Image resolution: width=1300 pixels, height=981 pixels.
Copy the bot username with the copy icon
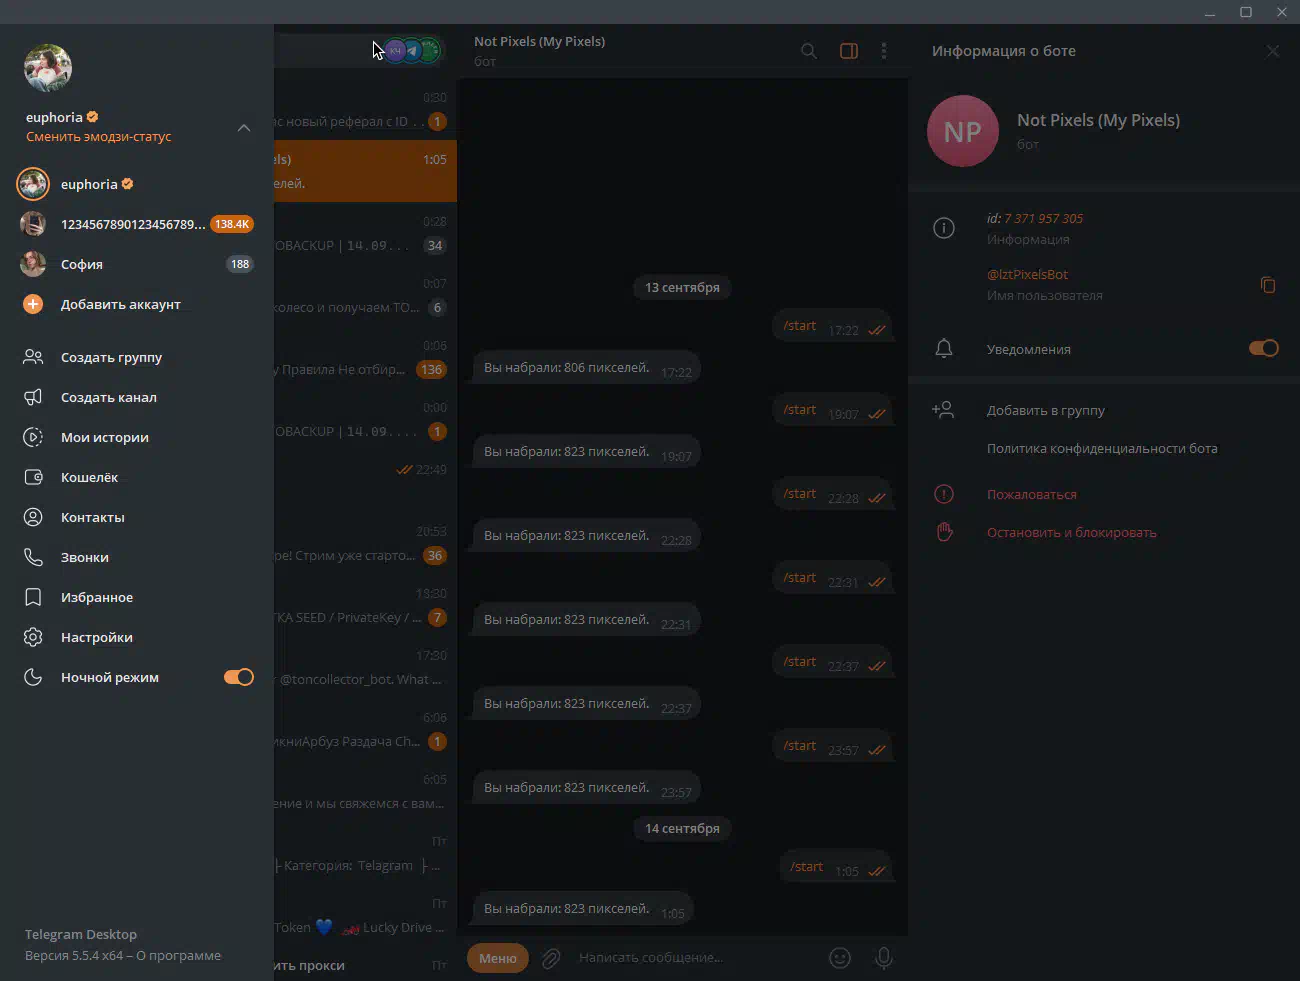click(x=1268, y=285)
